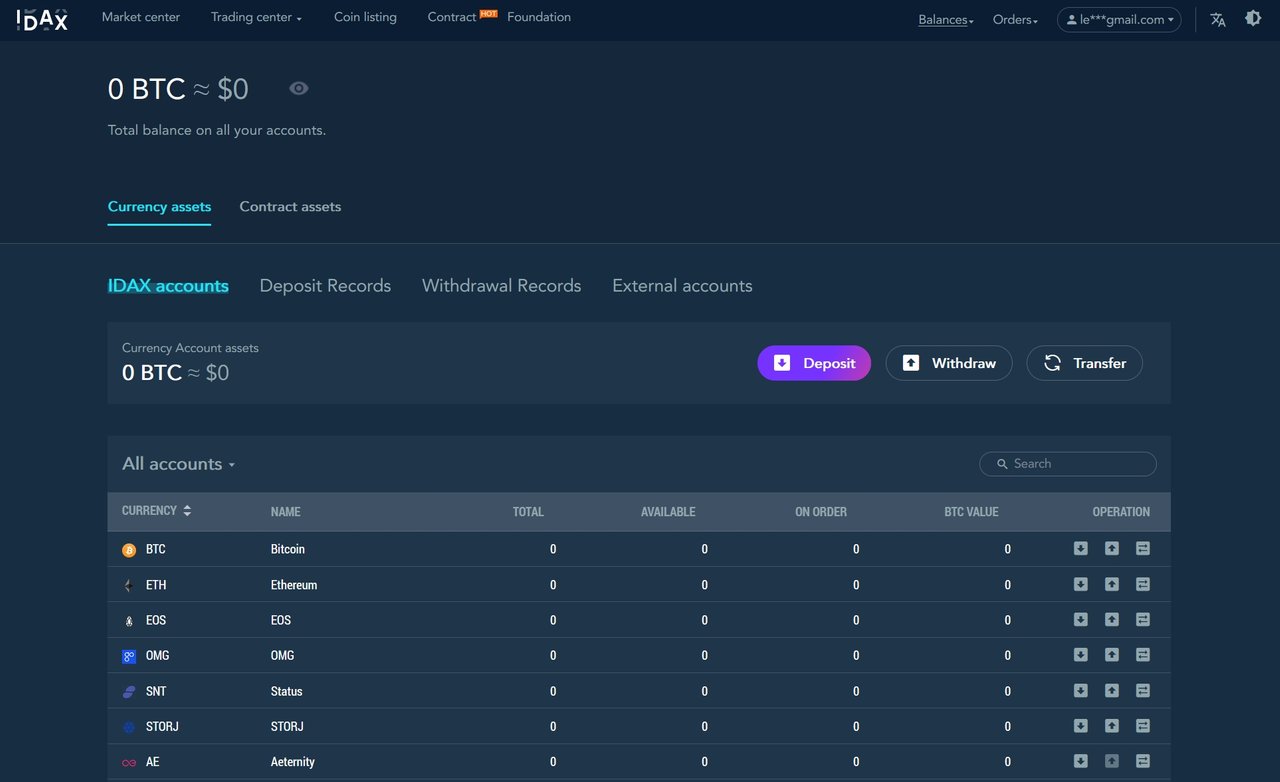Open the Orders dropdown menu
The image size is (1280, 782).
click(x=1015, y=20)
